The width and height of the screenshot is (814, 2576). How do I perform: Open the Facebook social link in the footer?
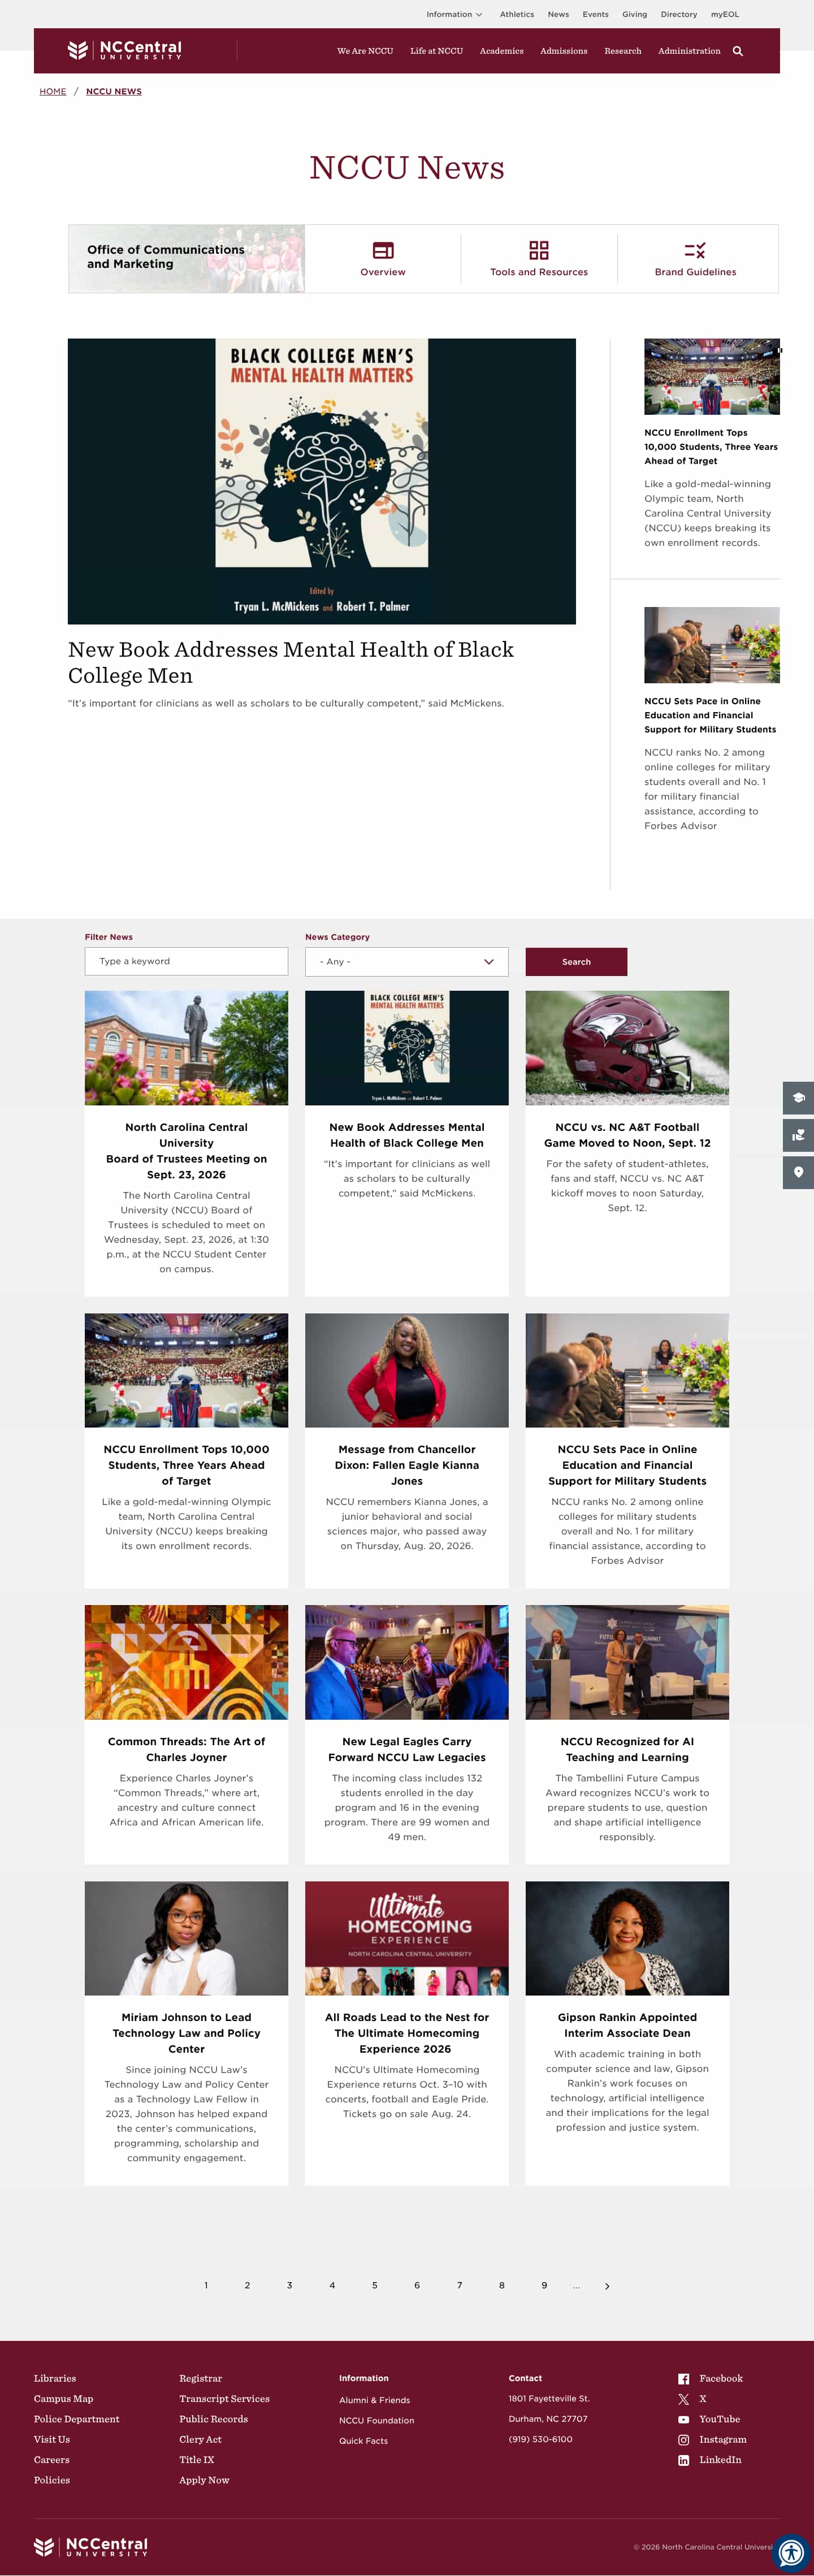pos(710,2378)
